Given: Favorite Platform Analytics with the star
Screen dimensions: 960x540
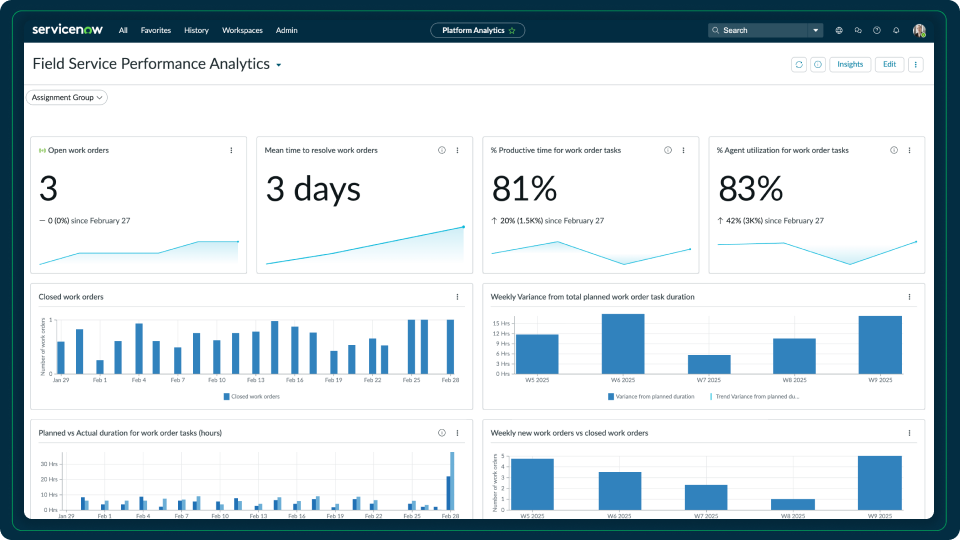Looking at the screenshot, I should pos(512,30).
